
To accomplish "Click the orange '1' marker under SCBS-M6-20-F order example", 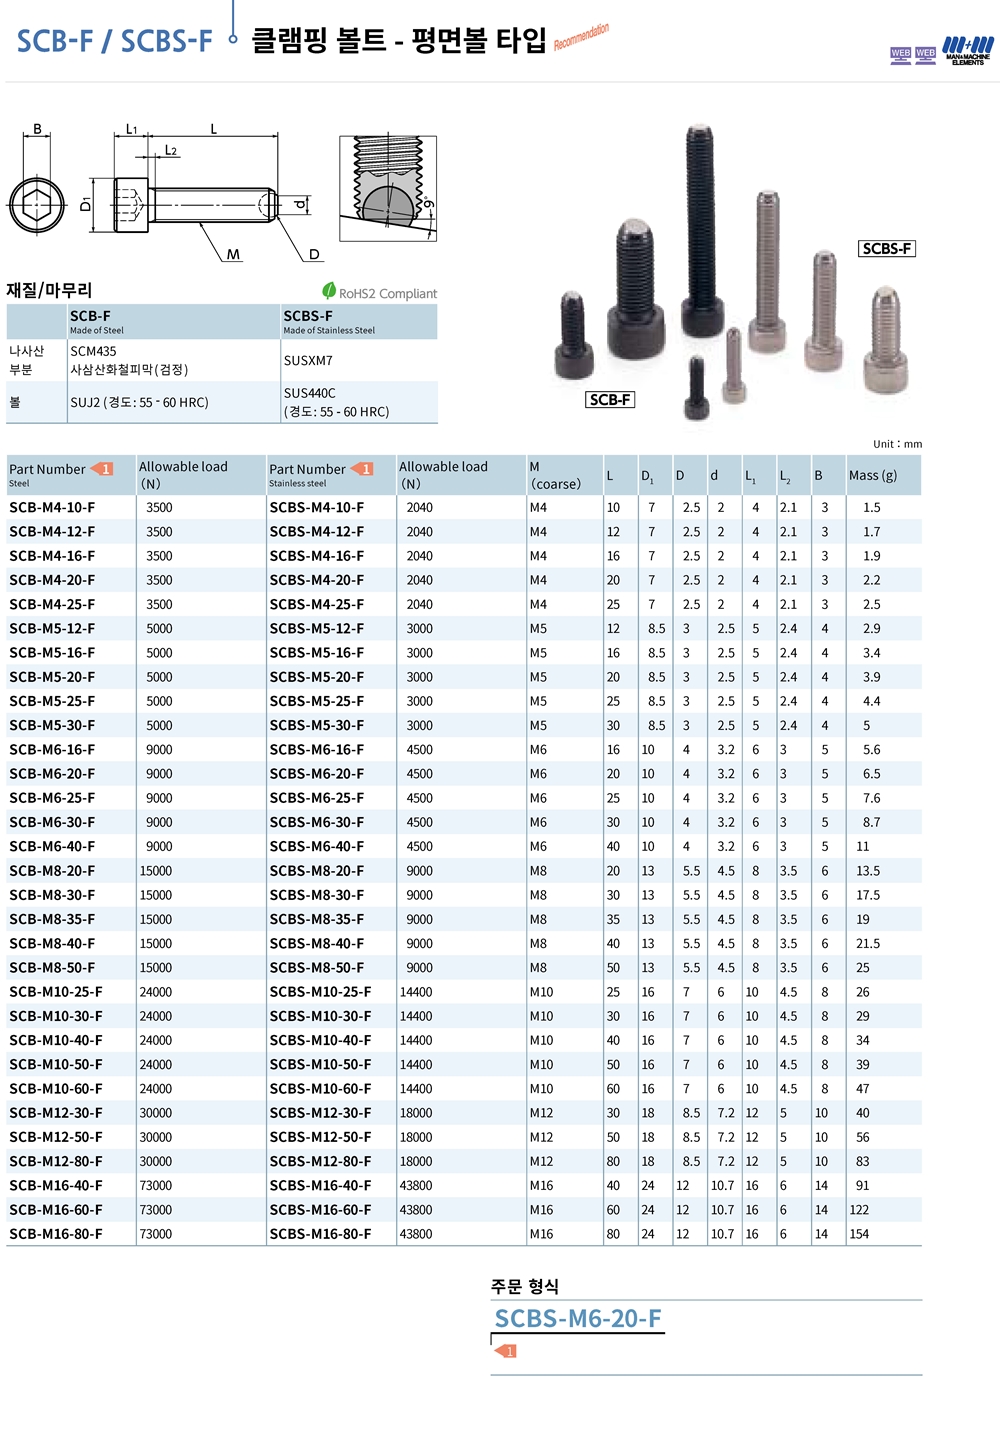I will pos(506,1351).
